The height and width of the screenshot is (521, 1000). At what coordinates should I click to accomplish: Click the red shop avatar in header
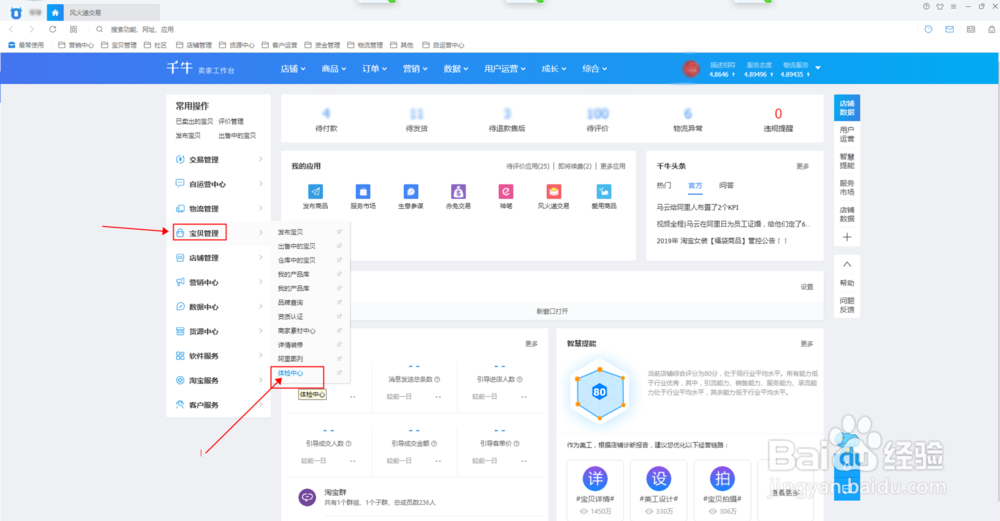point(691,68)
